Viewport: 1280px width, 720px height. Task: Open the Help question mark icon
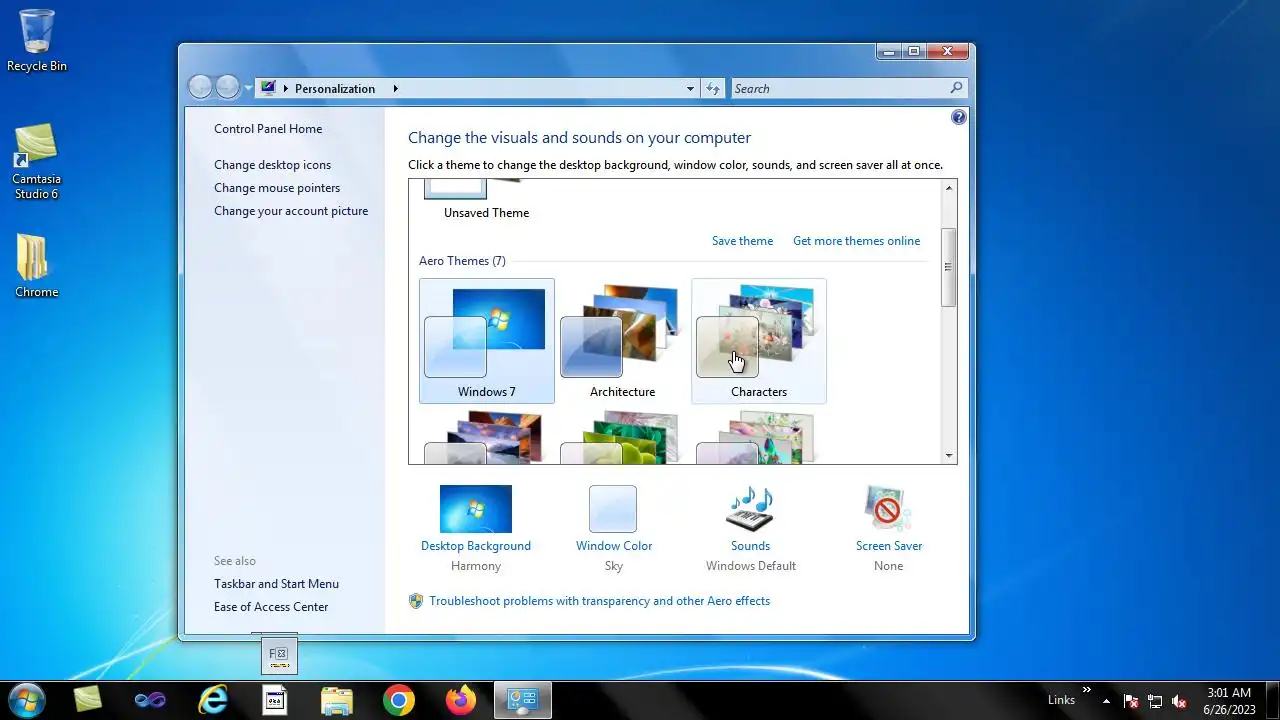(959, 117)
